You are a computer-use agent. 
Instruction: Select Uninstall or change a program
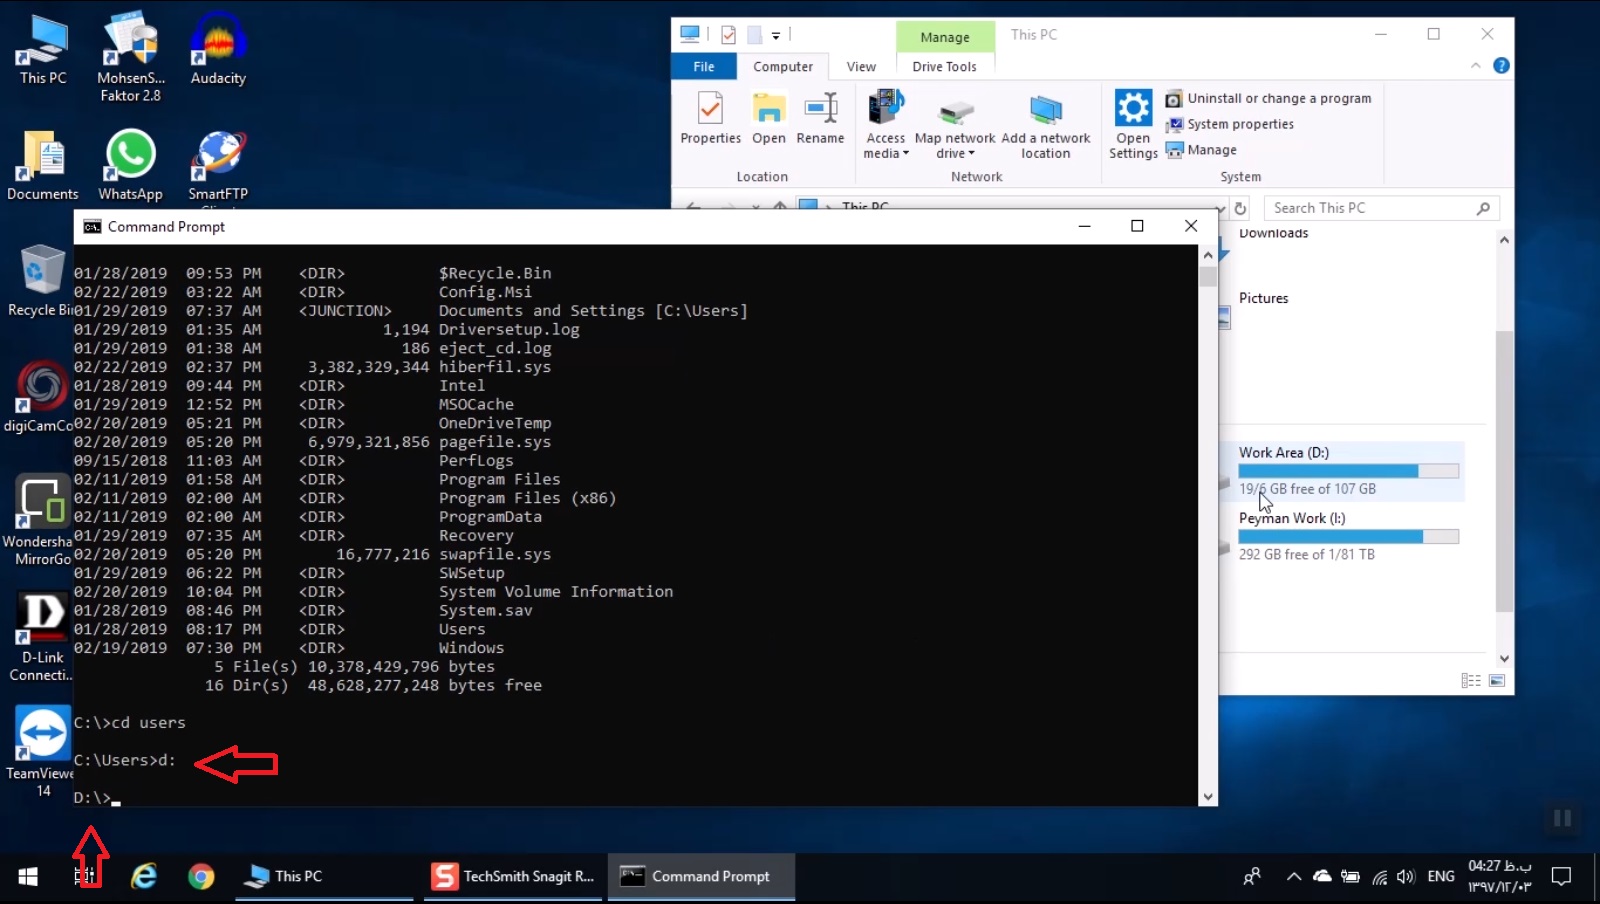[x=1278, y=98]
